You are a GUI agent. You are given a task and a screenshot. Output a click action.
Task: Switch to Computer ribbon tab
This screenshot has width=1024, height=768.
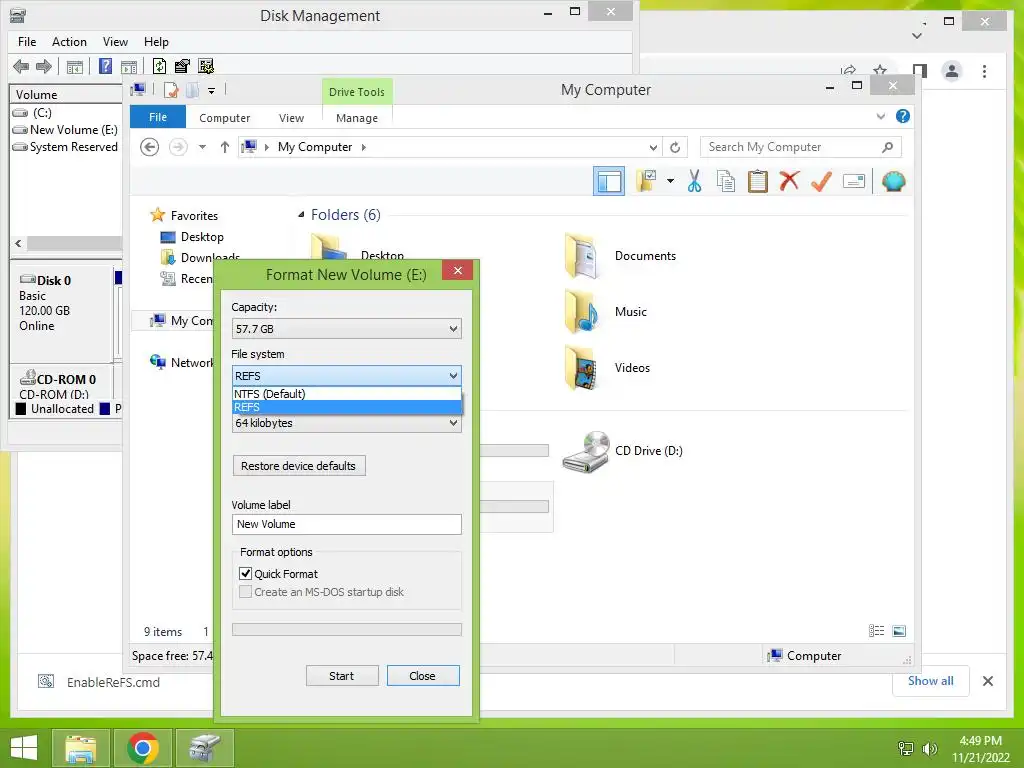click(x=225, y=118)
